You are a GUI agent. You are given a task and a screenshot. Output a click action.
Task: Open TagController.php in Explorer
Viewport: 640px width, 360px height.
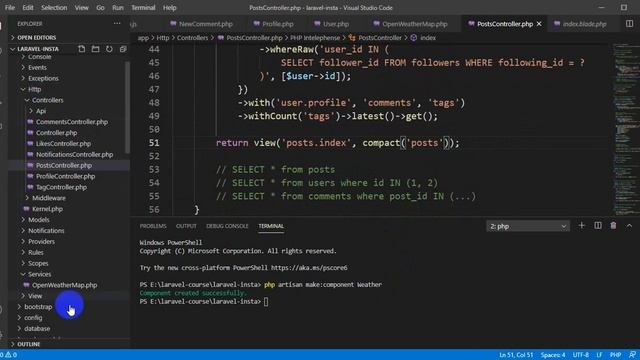coord(61,187)
